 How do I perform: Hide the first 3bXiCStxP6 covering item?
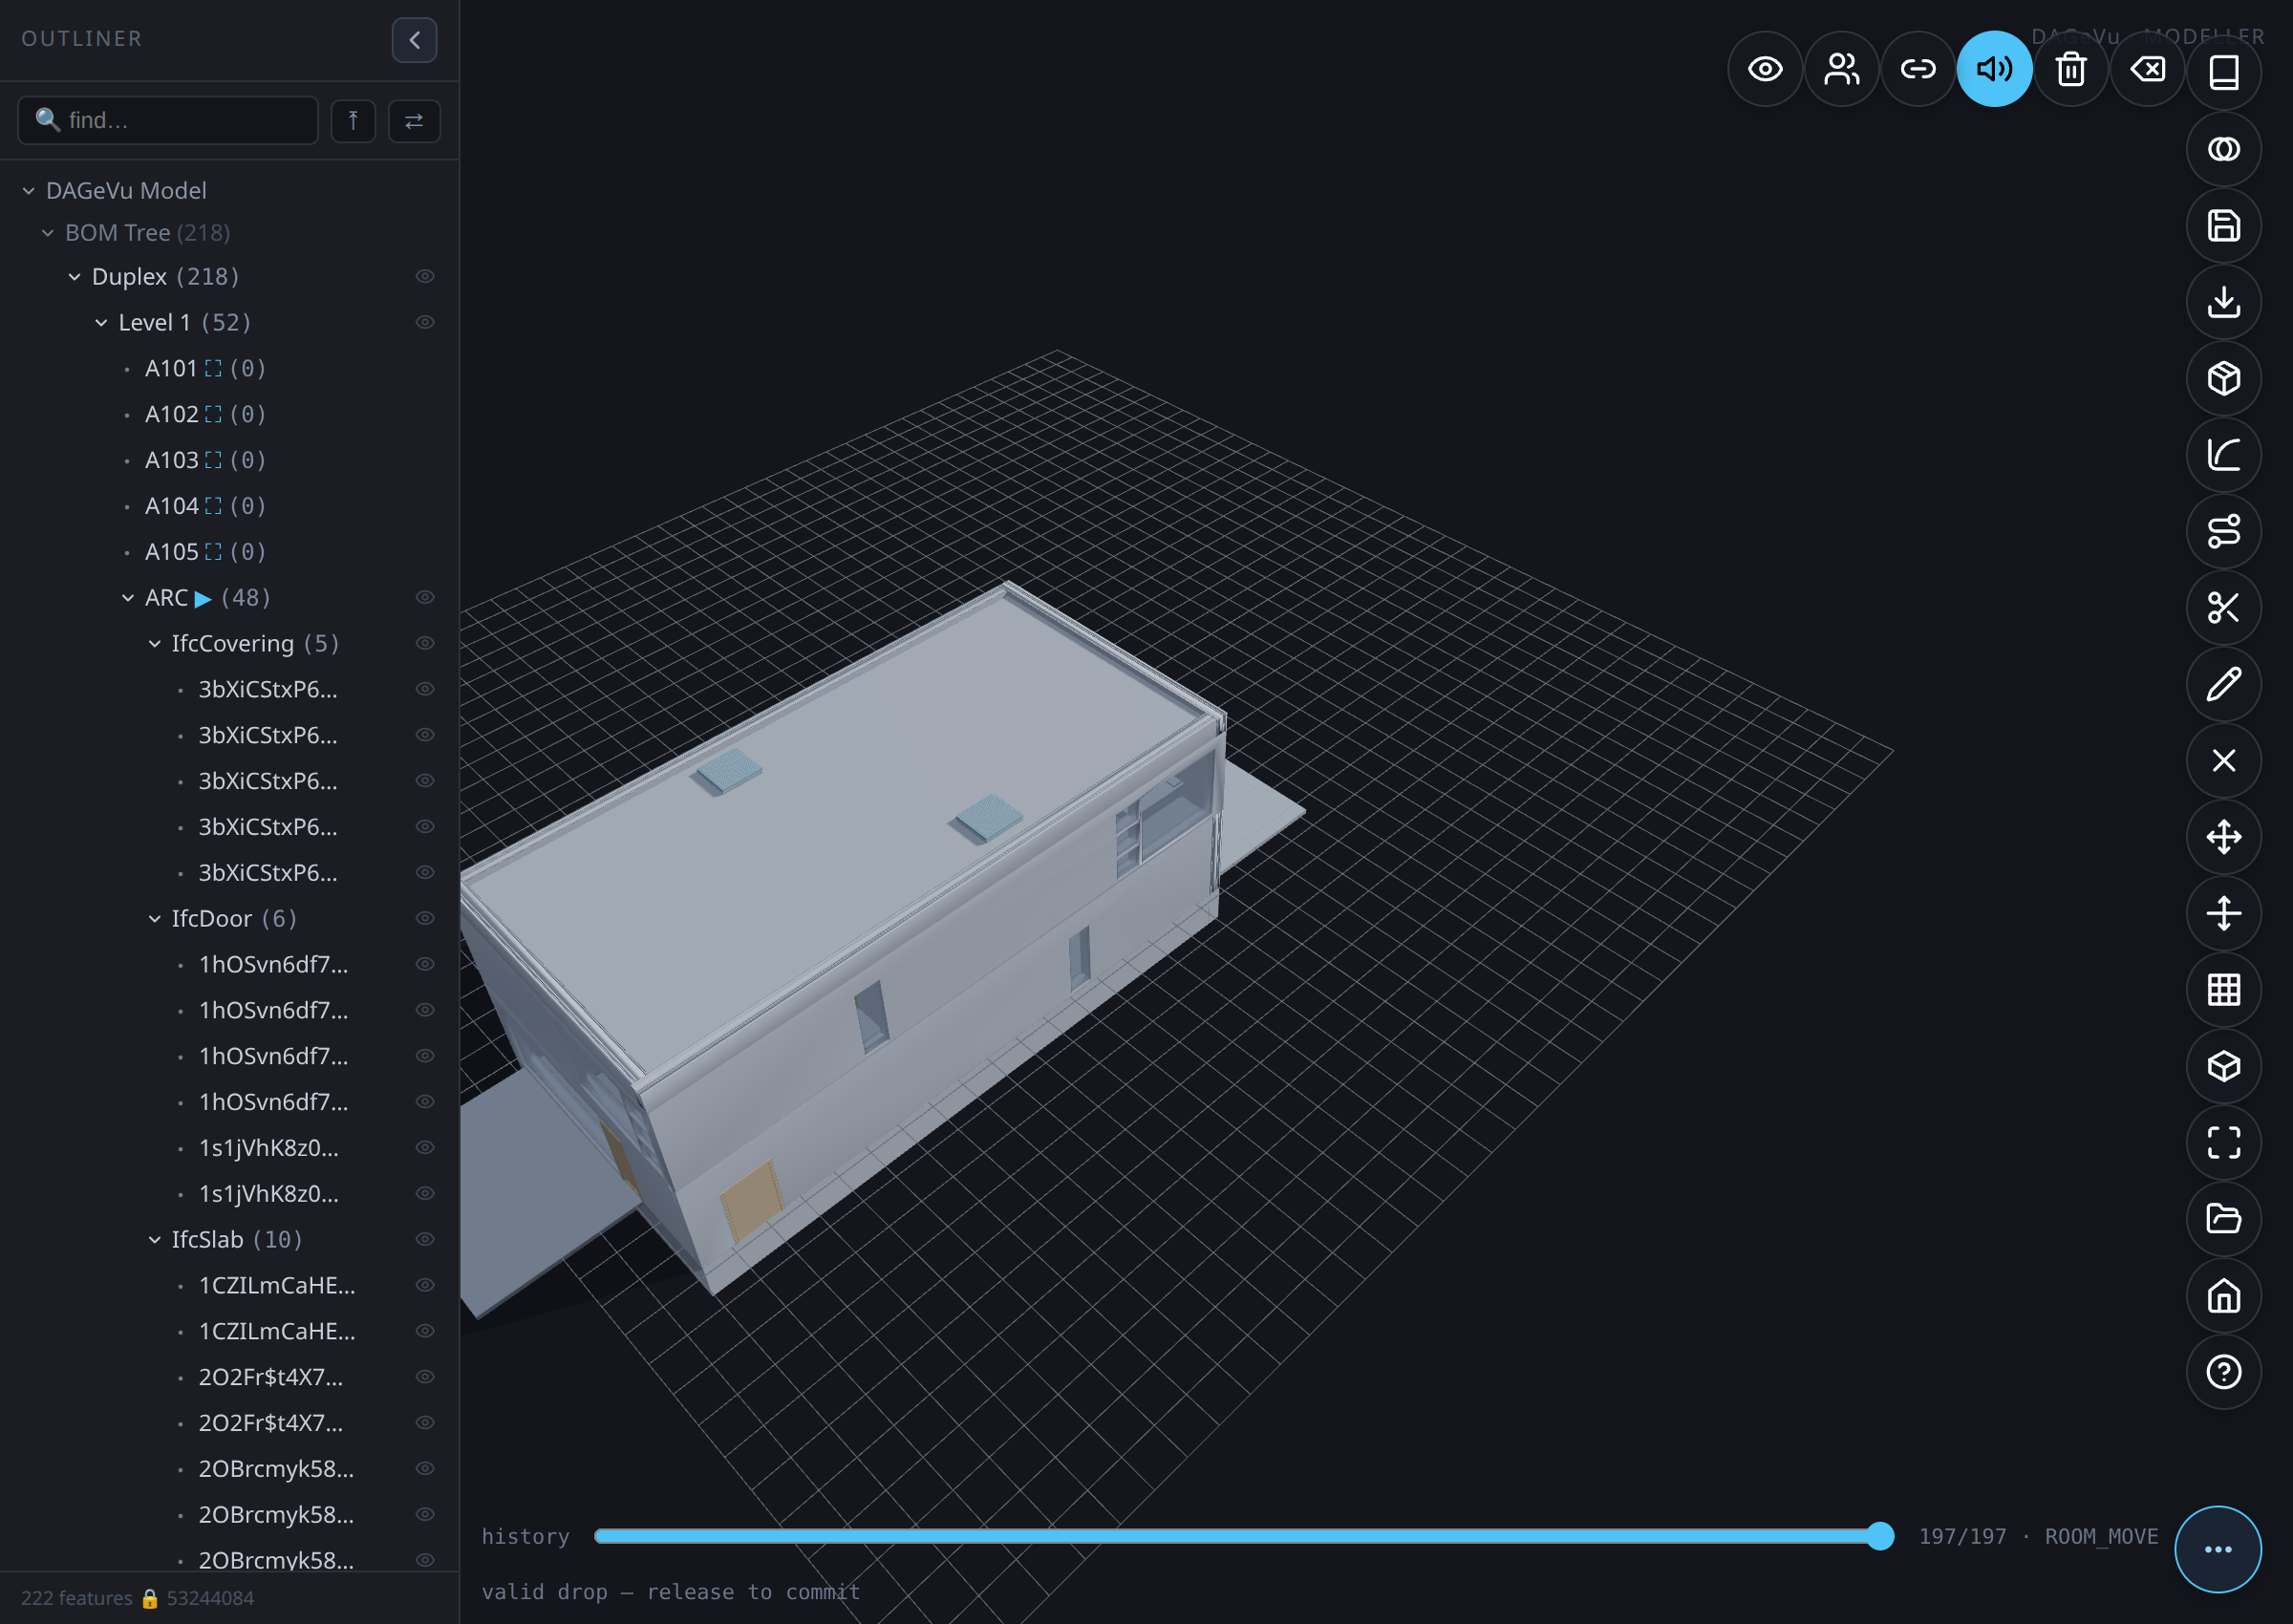tap(425, 690)
